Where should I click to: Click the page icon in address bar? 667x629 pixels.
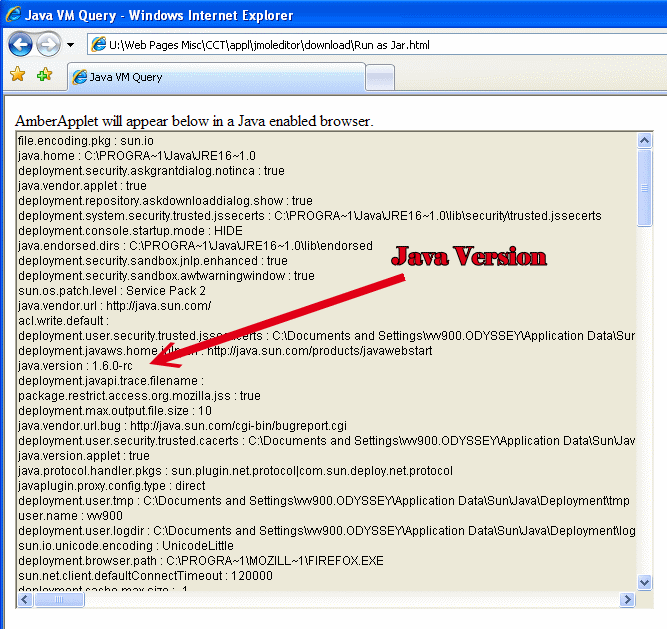99,44
